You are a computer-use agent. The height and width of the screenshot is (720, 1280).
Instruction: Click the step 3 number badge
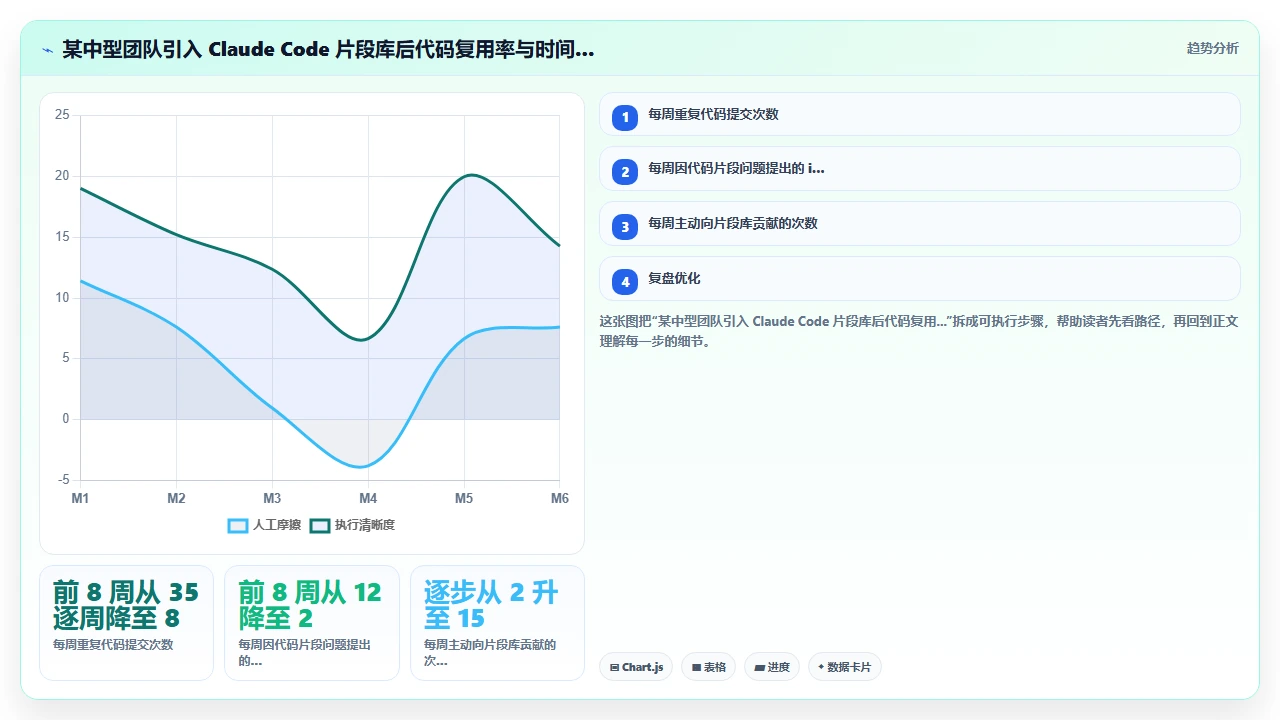(625, 227)
